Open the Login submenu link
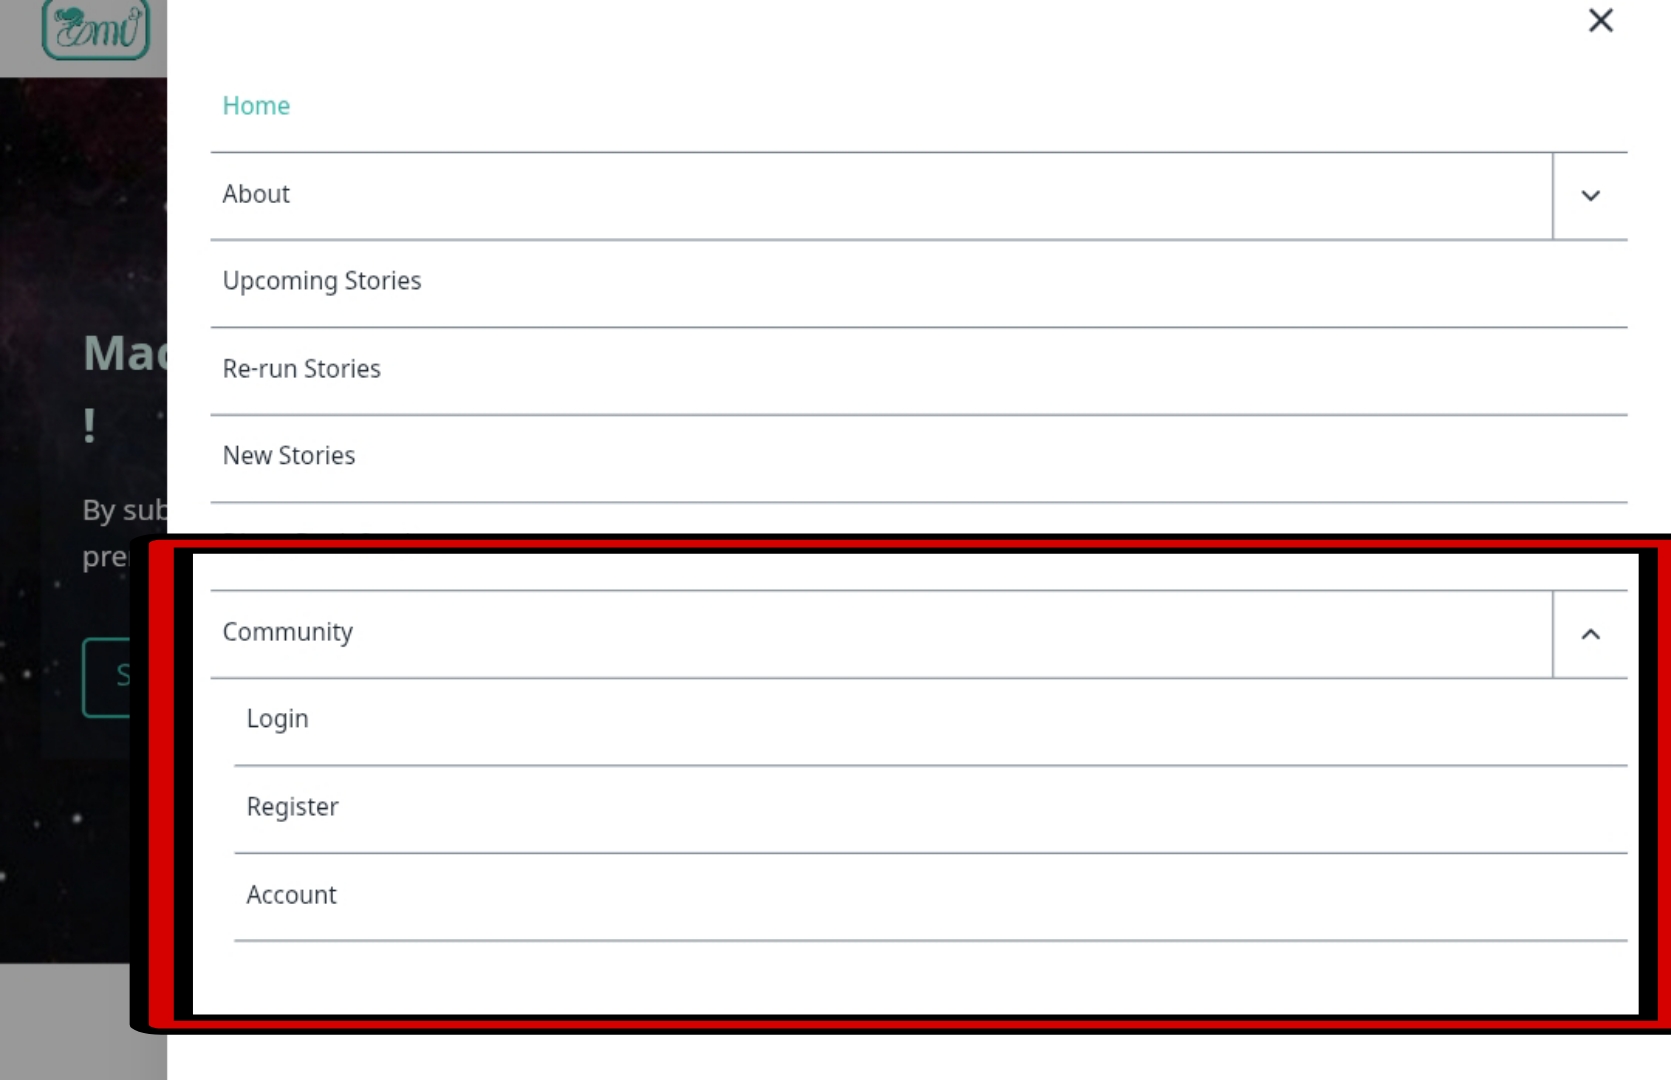This screenshot has height=1080, width=1671. pyautogui.click(x=277, y=720)
